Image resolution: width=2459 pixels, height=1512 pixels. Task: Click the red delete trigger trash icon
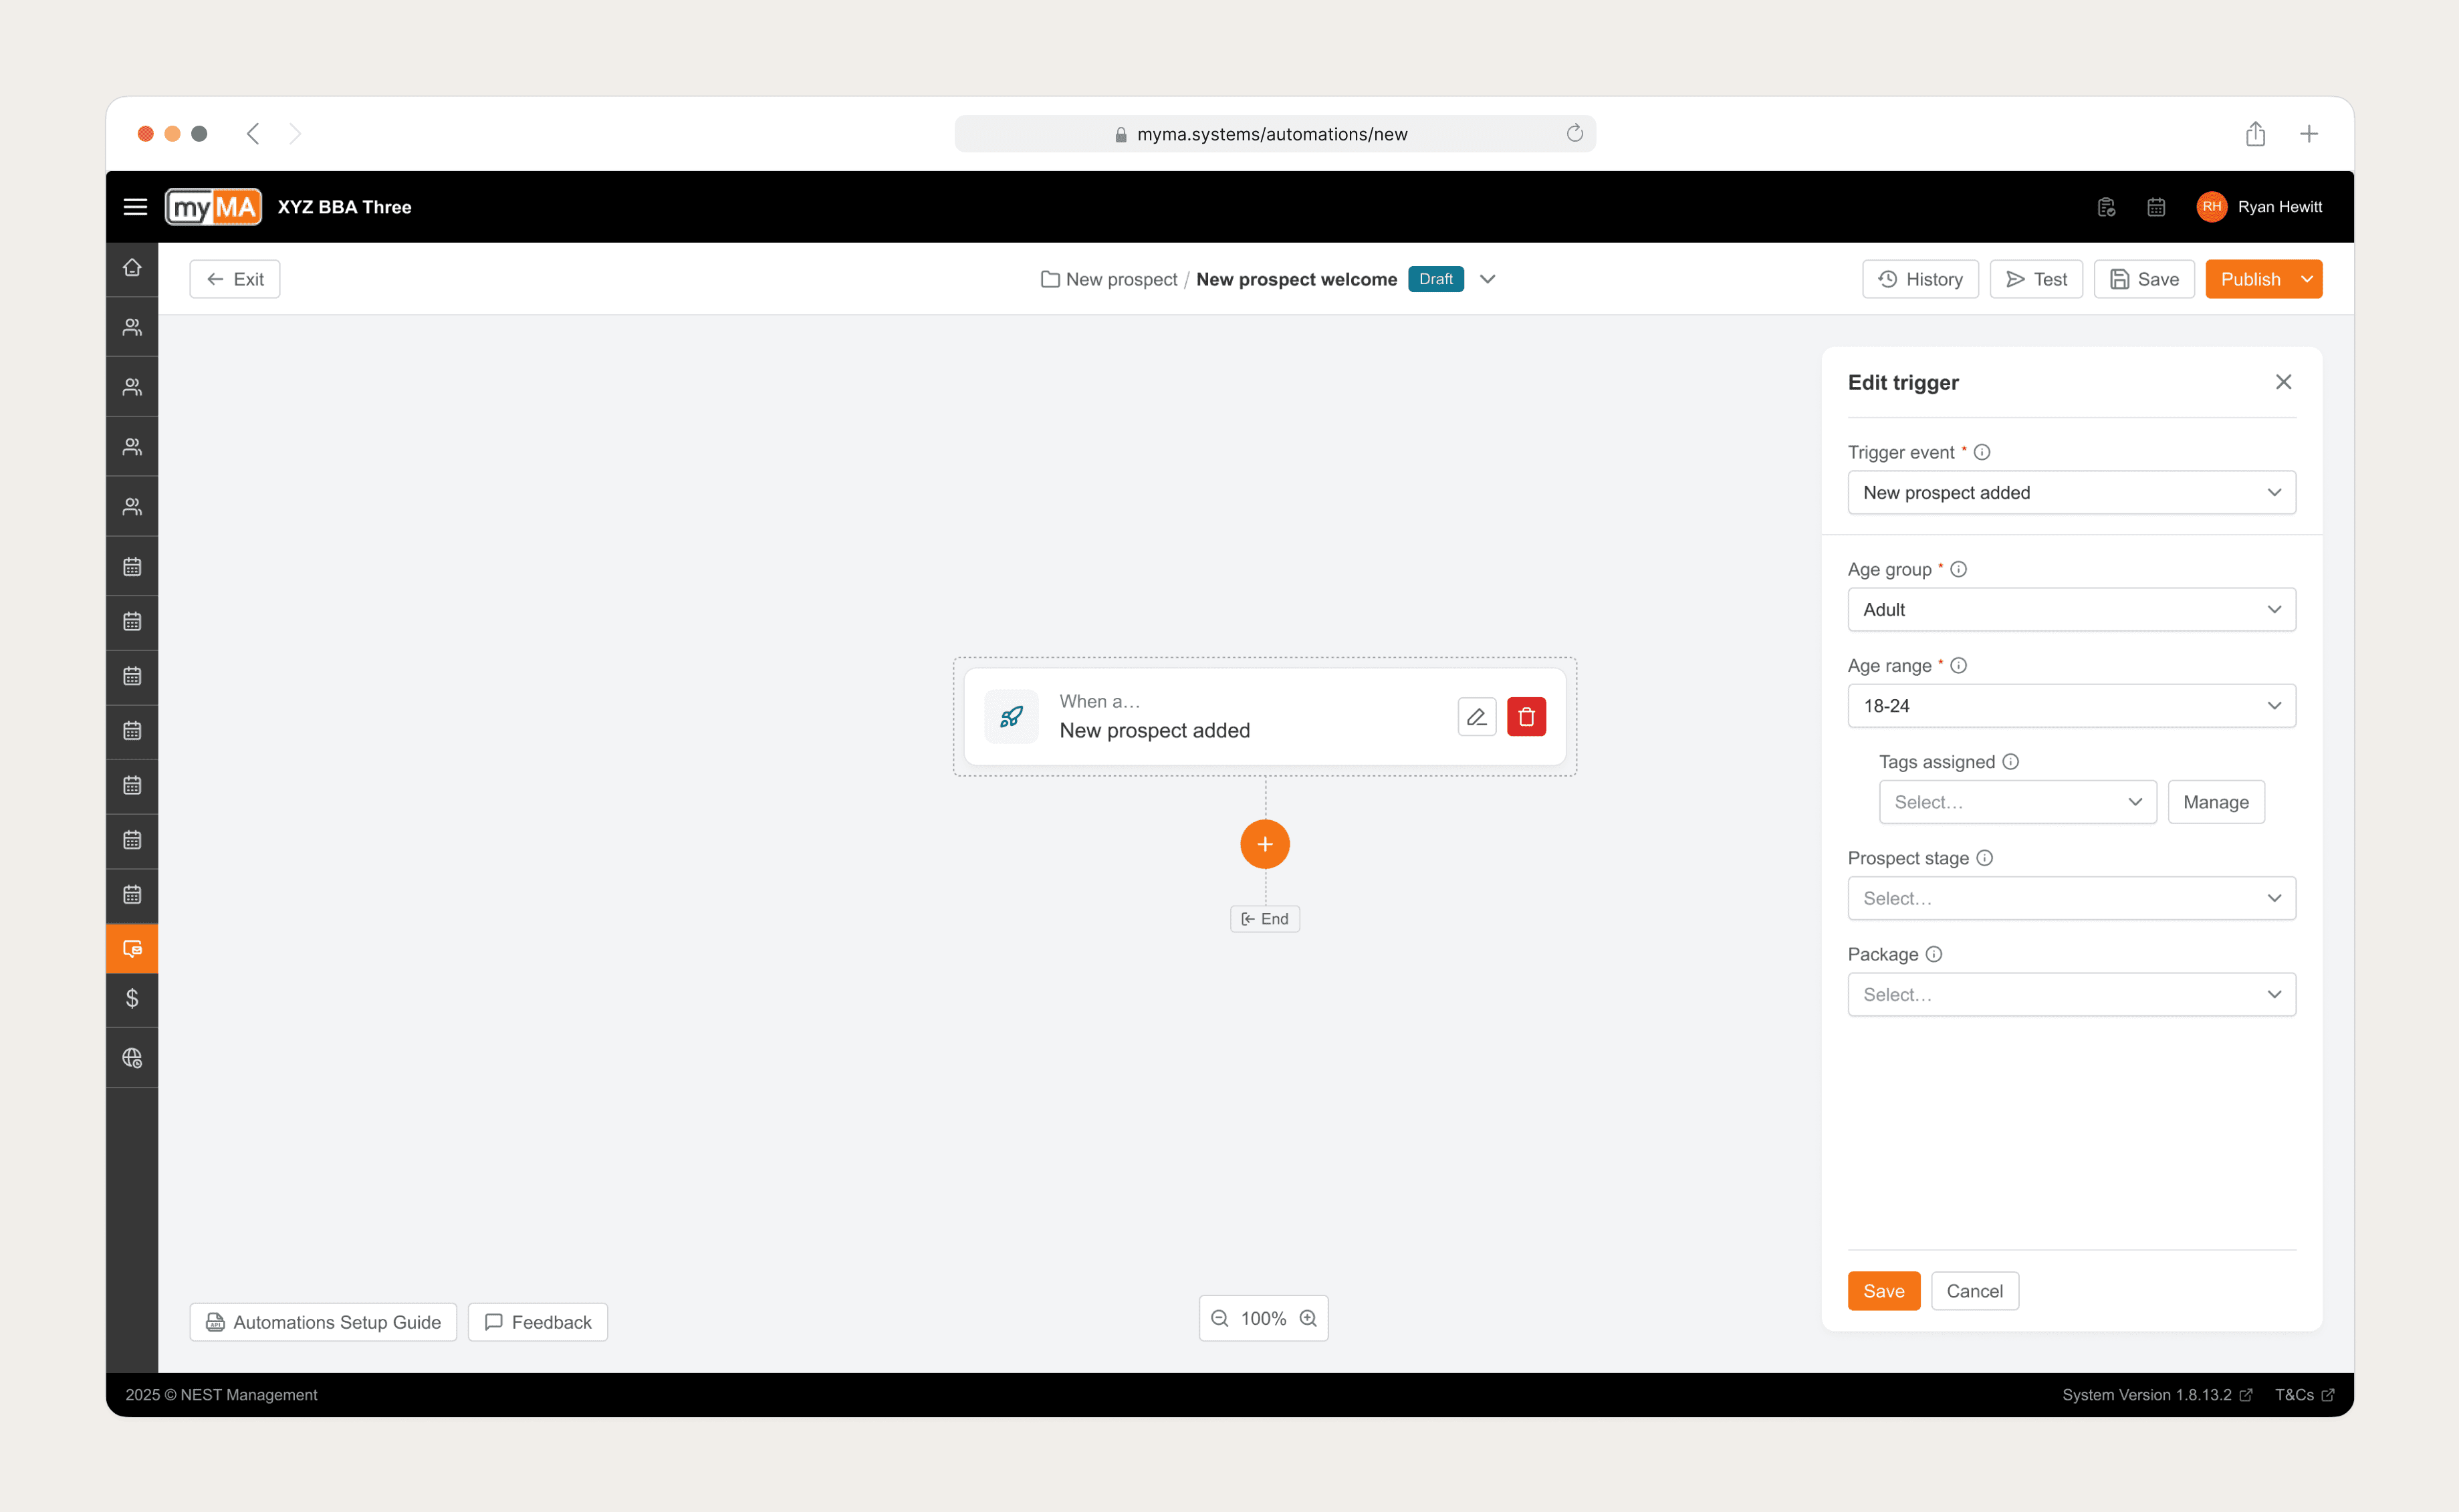click(x=1526, y=716)
